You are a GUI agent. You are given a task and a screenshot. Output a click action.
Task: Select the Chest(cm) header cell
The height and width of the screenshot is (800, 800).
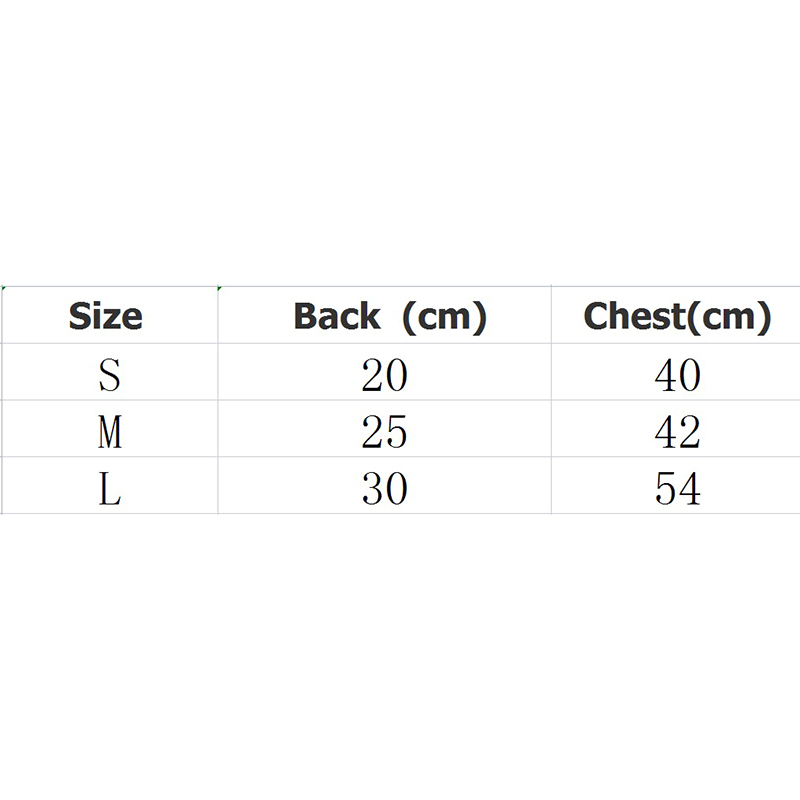point(677,316)
